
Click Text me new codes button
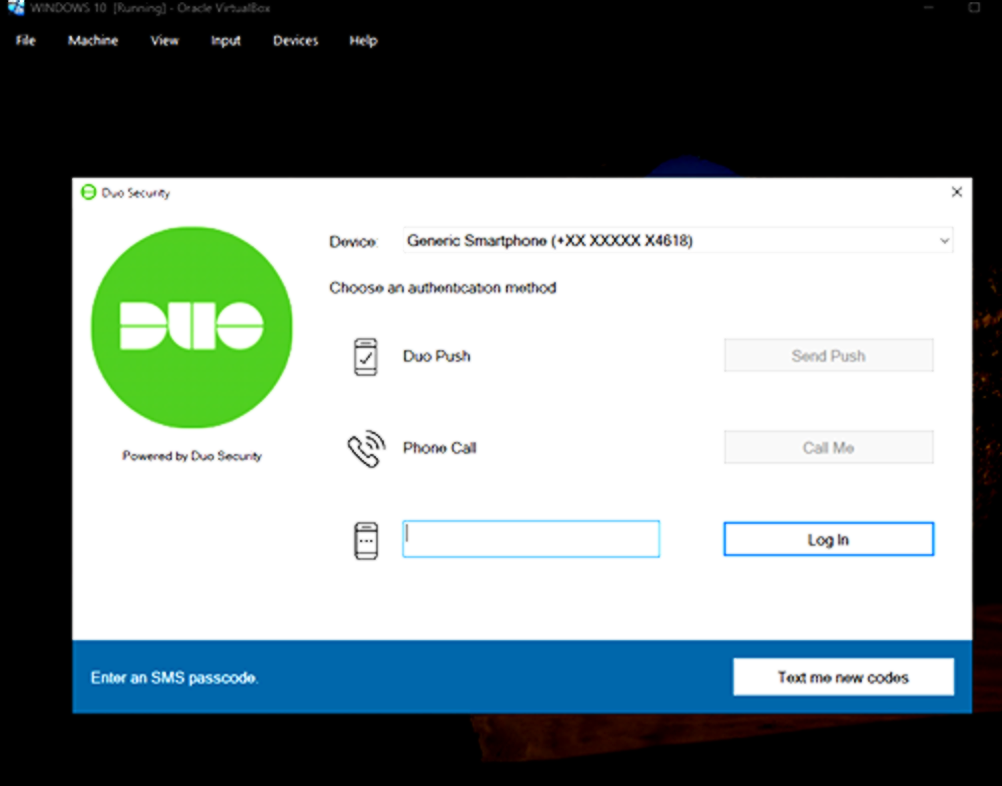pos(844,677)
